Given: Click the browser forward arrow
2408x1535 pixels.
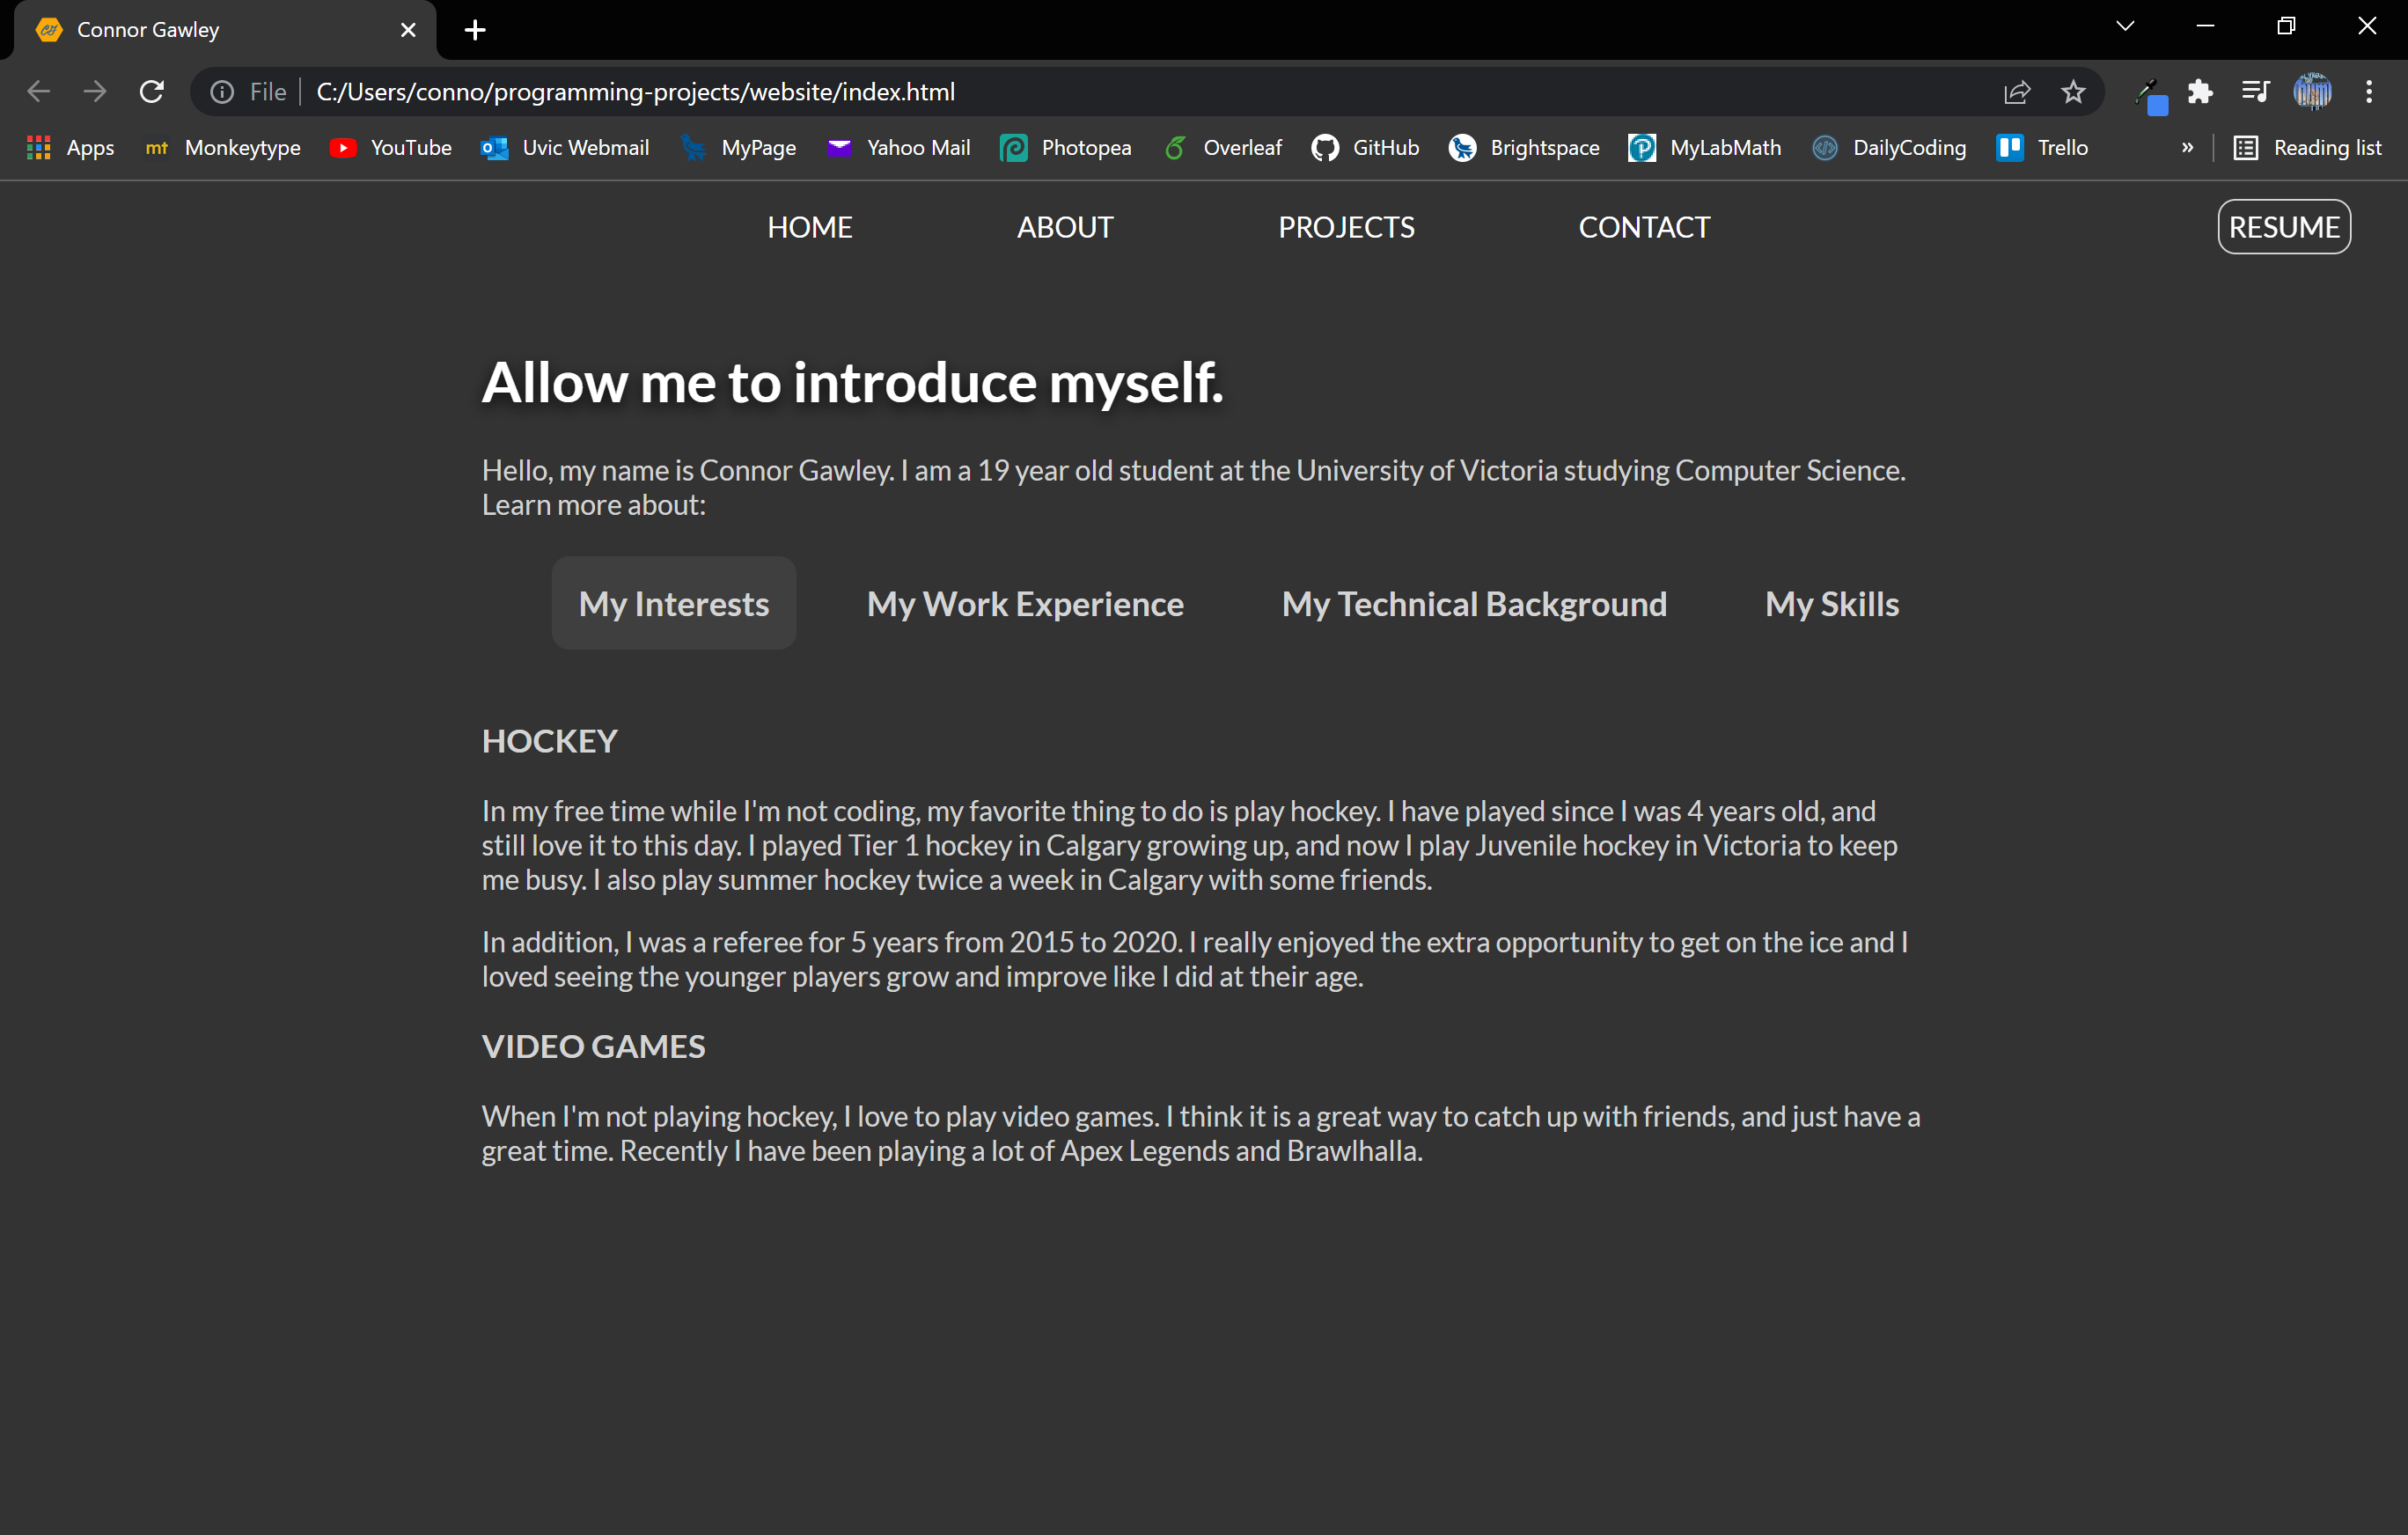Looking at the screenshot, I should pyautogui.click(x=95, y=92).
